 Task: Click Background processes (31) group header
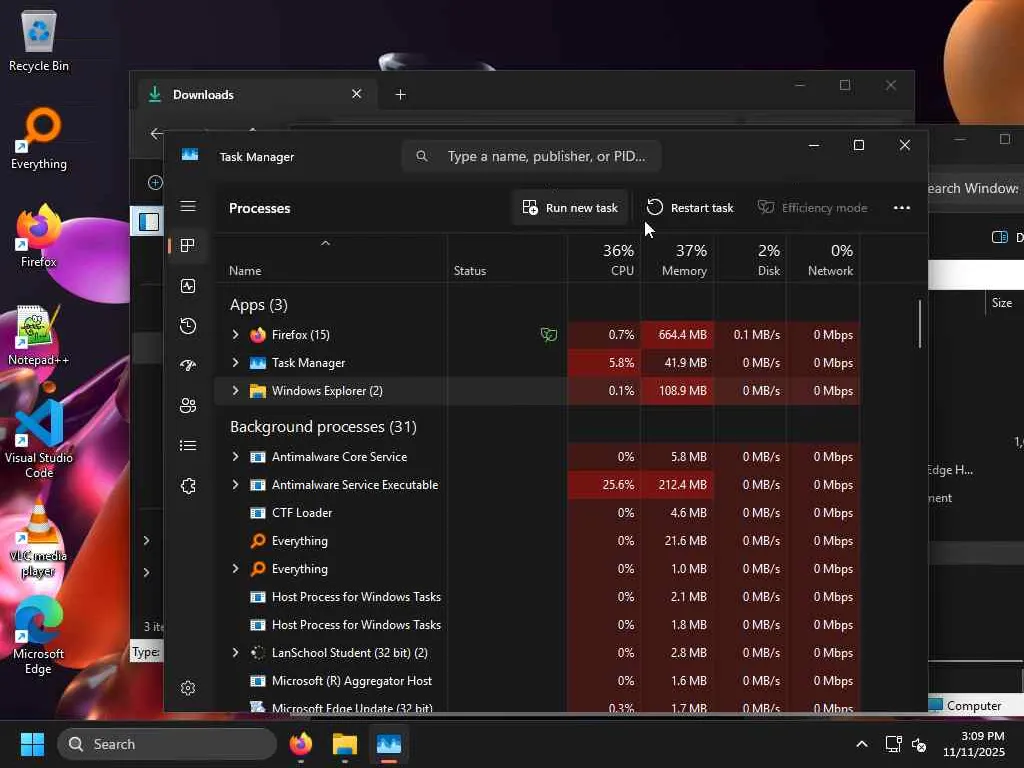[x=323, y=426]
